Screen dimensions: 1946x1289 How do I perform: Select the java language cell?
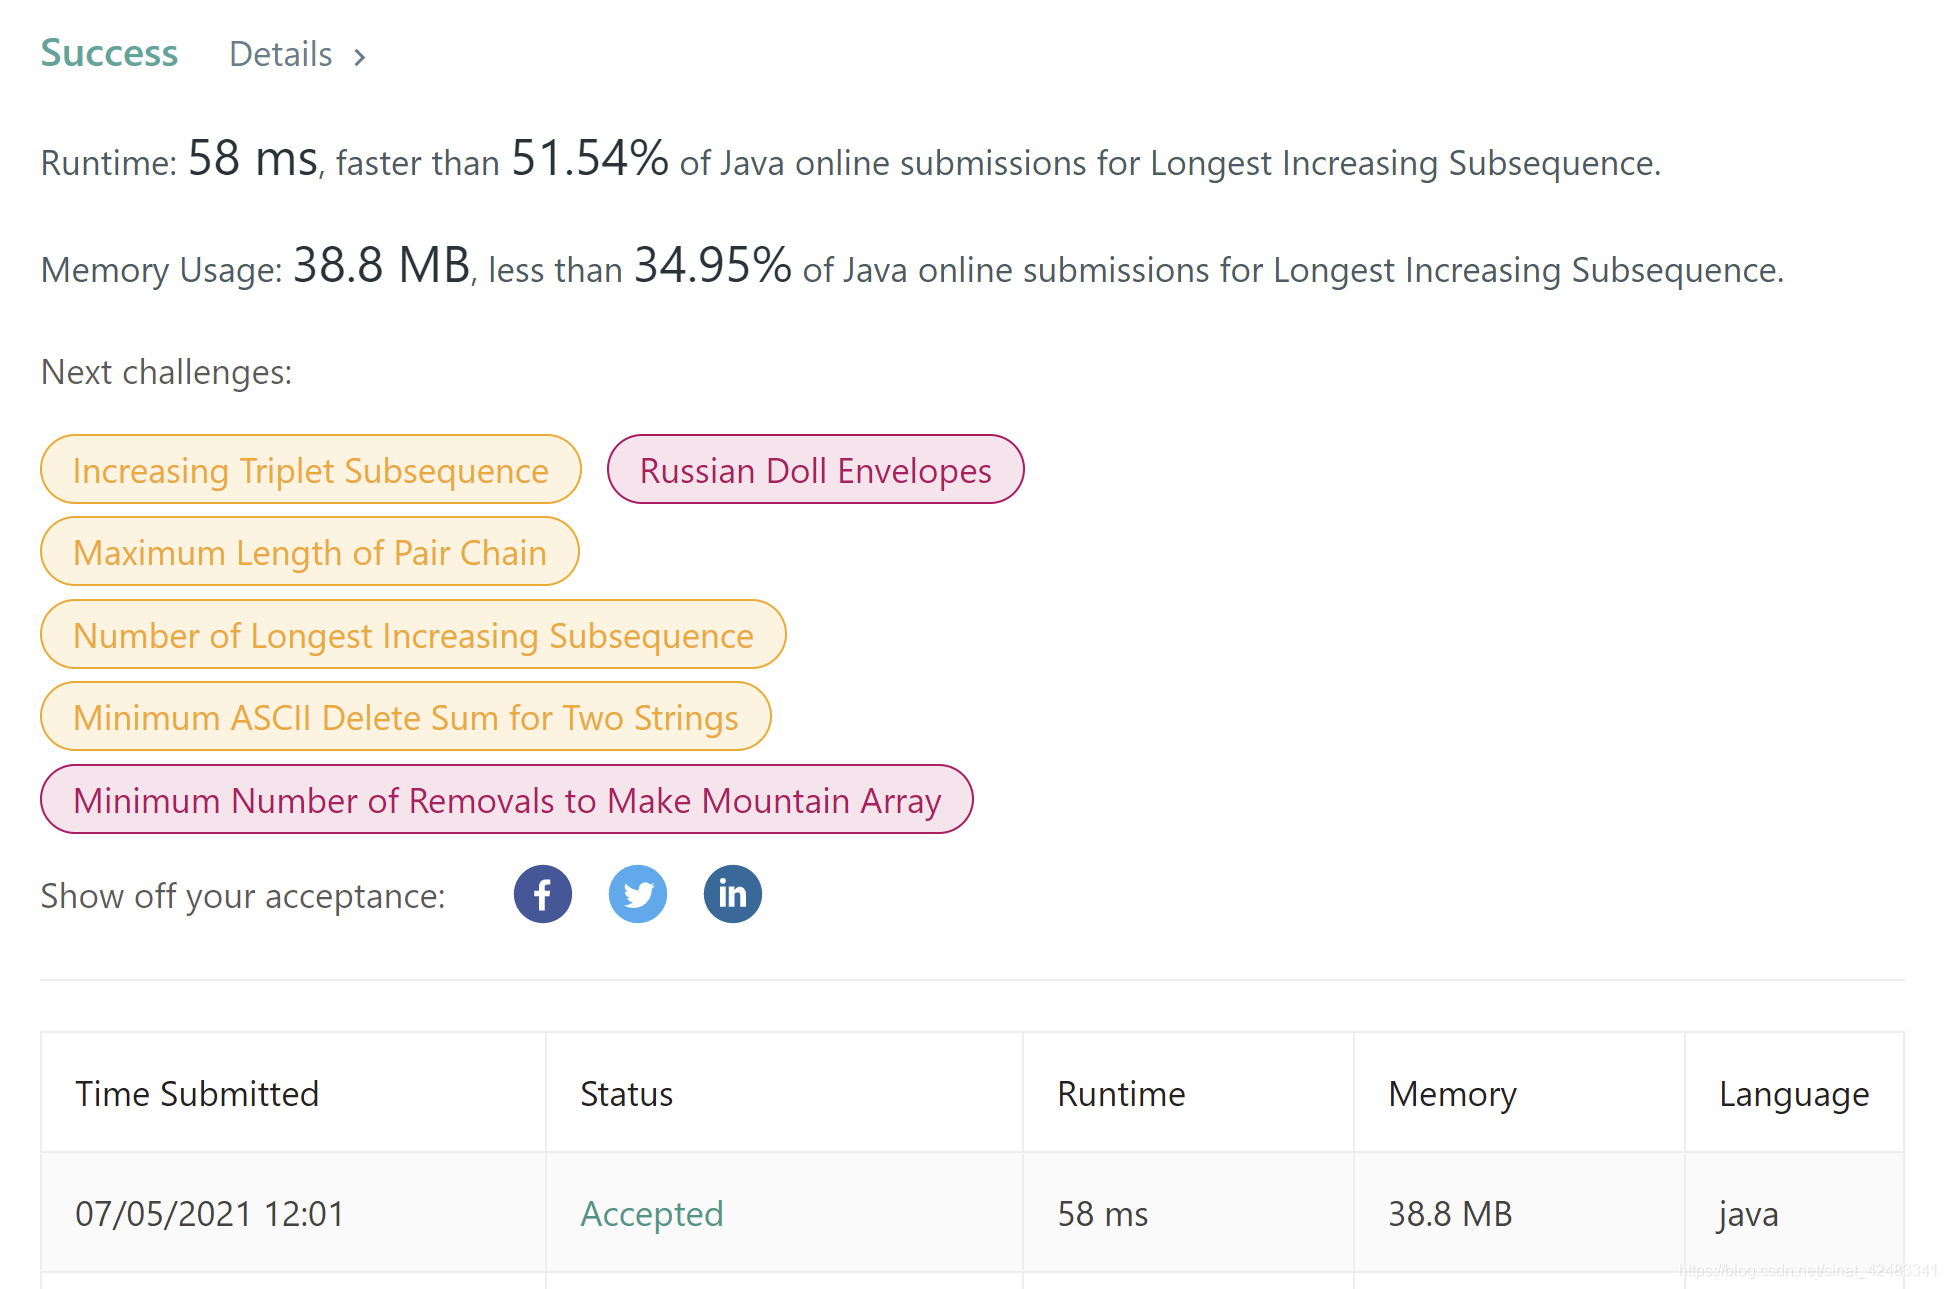[1749, 1214]
